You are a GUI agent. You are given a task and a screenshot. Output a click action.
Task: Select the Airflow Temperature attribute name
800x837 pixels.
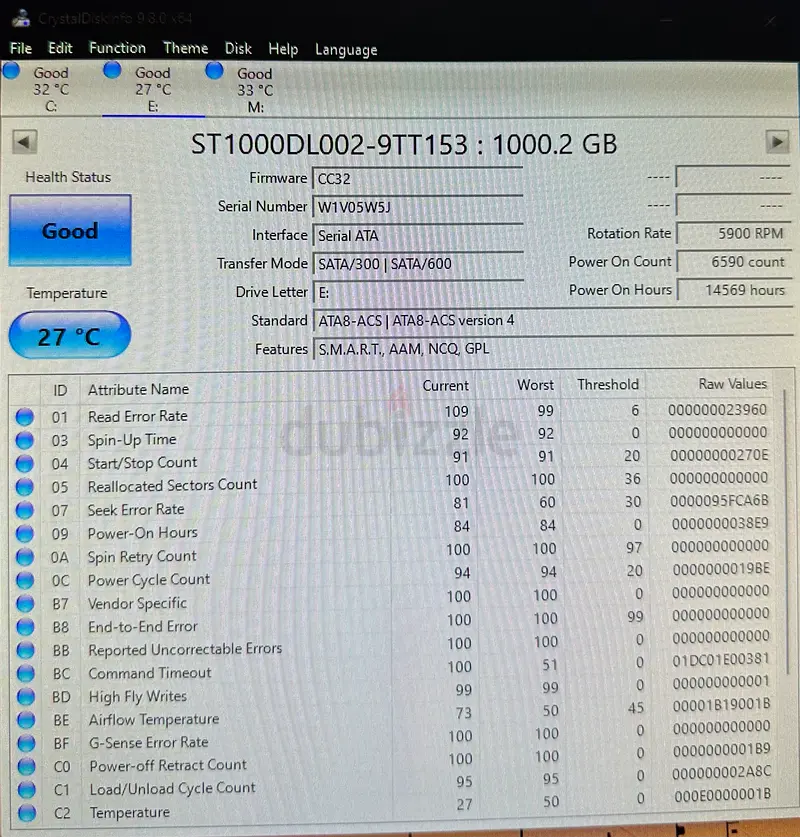(x=154, y=720)
